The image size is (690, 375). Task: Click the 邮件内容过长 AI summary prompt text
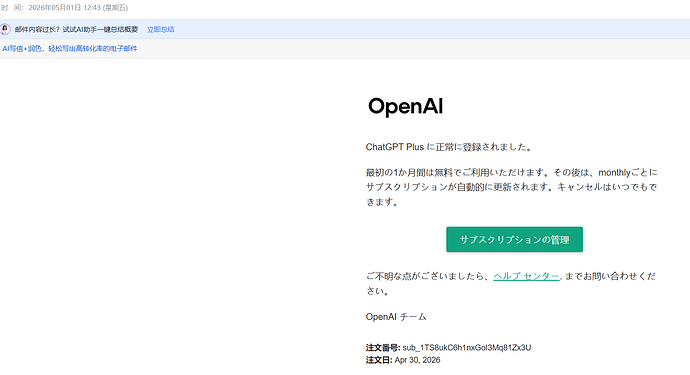pyautogui.click(x=76, y=29)
